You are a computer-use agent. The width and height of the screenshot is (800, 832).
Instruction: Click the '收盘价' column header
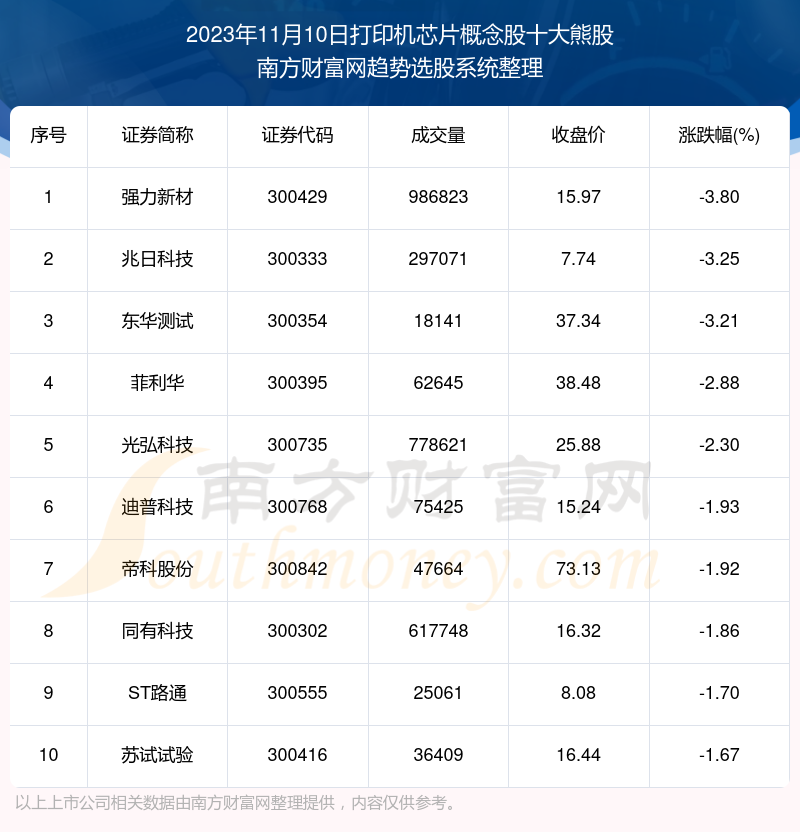[578, 135]
